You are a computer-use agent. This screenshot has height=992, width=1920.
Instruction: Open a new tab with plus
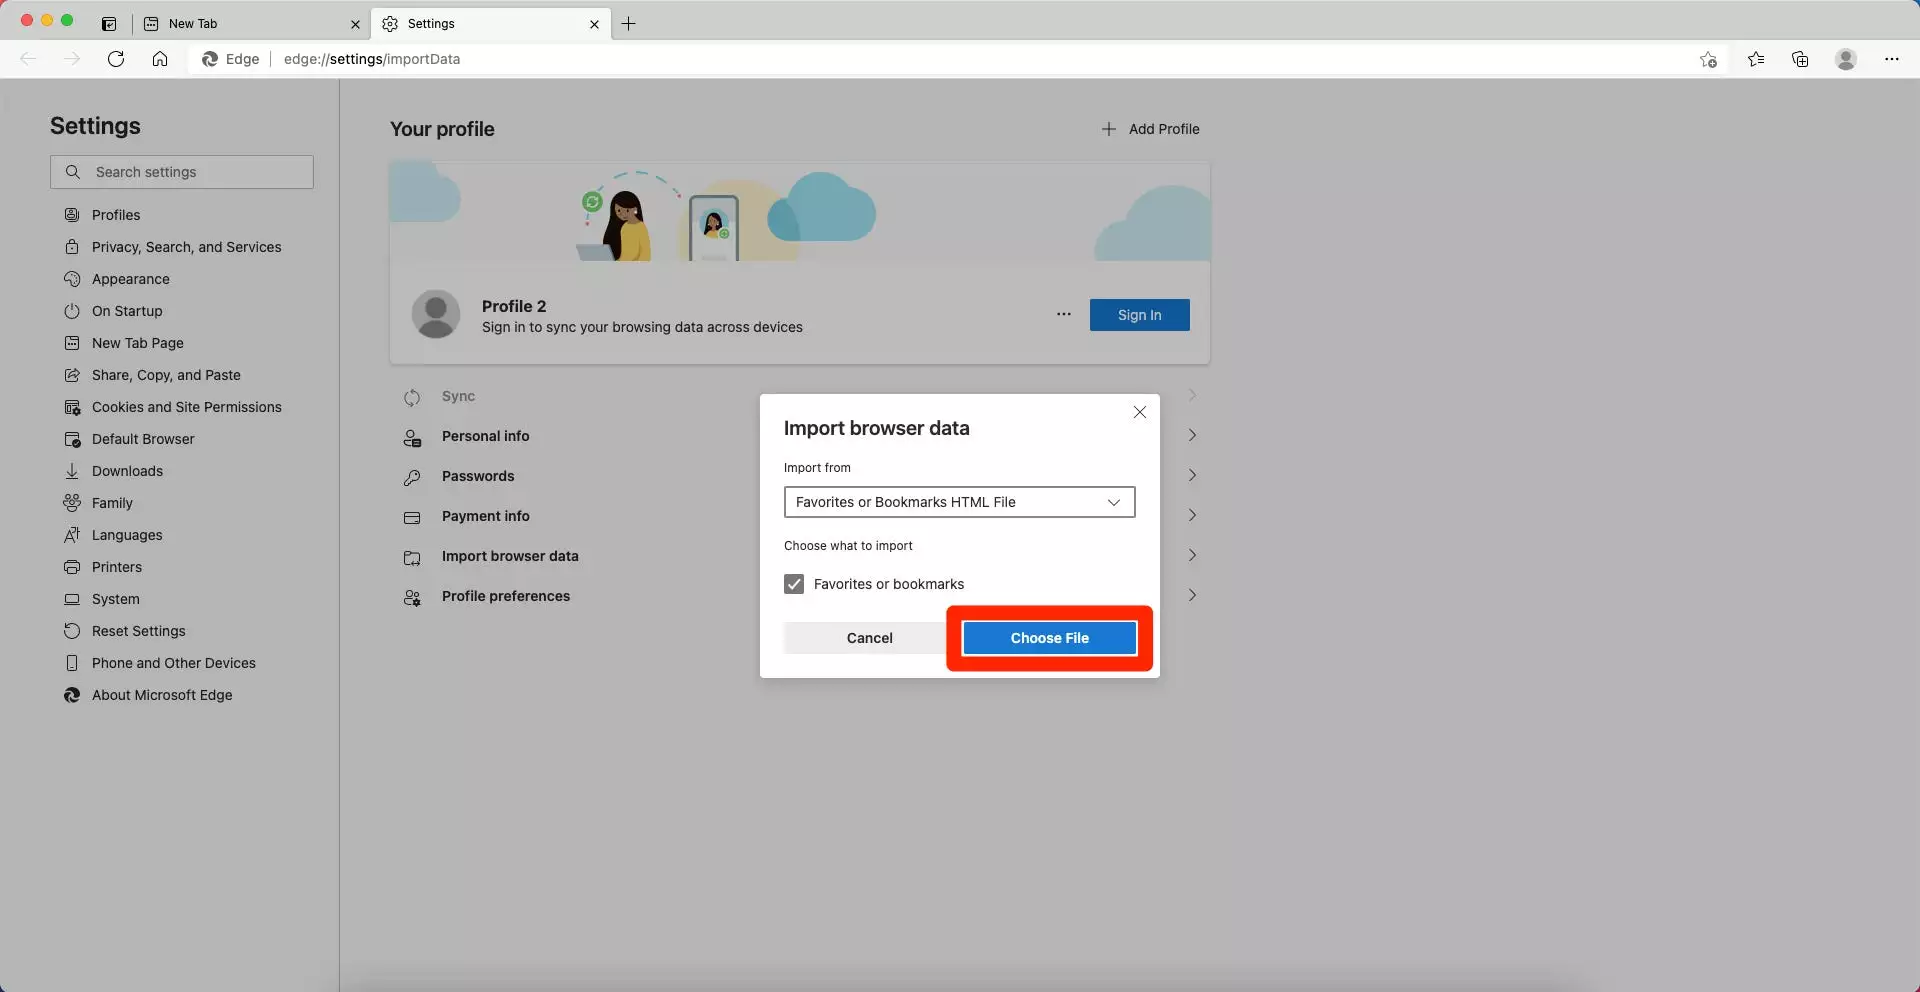(x=628, y=24)
